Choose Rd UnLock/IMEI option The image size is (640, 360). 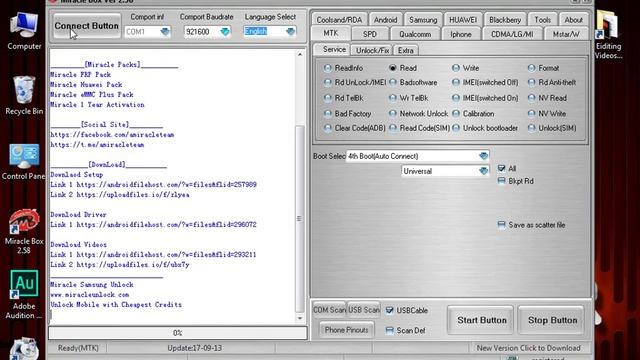click(x=355, y=82)
